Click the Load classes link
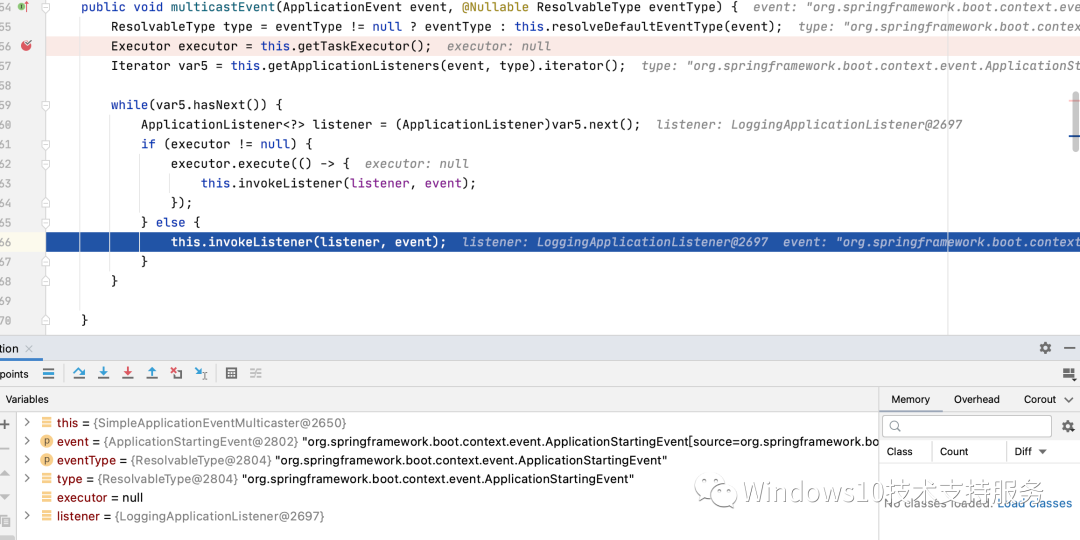Image resolution: width=1080 pixels, height=540 pixels. tap(1035, 503)
